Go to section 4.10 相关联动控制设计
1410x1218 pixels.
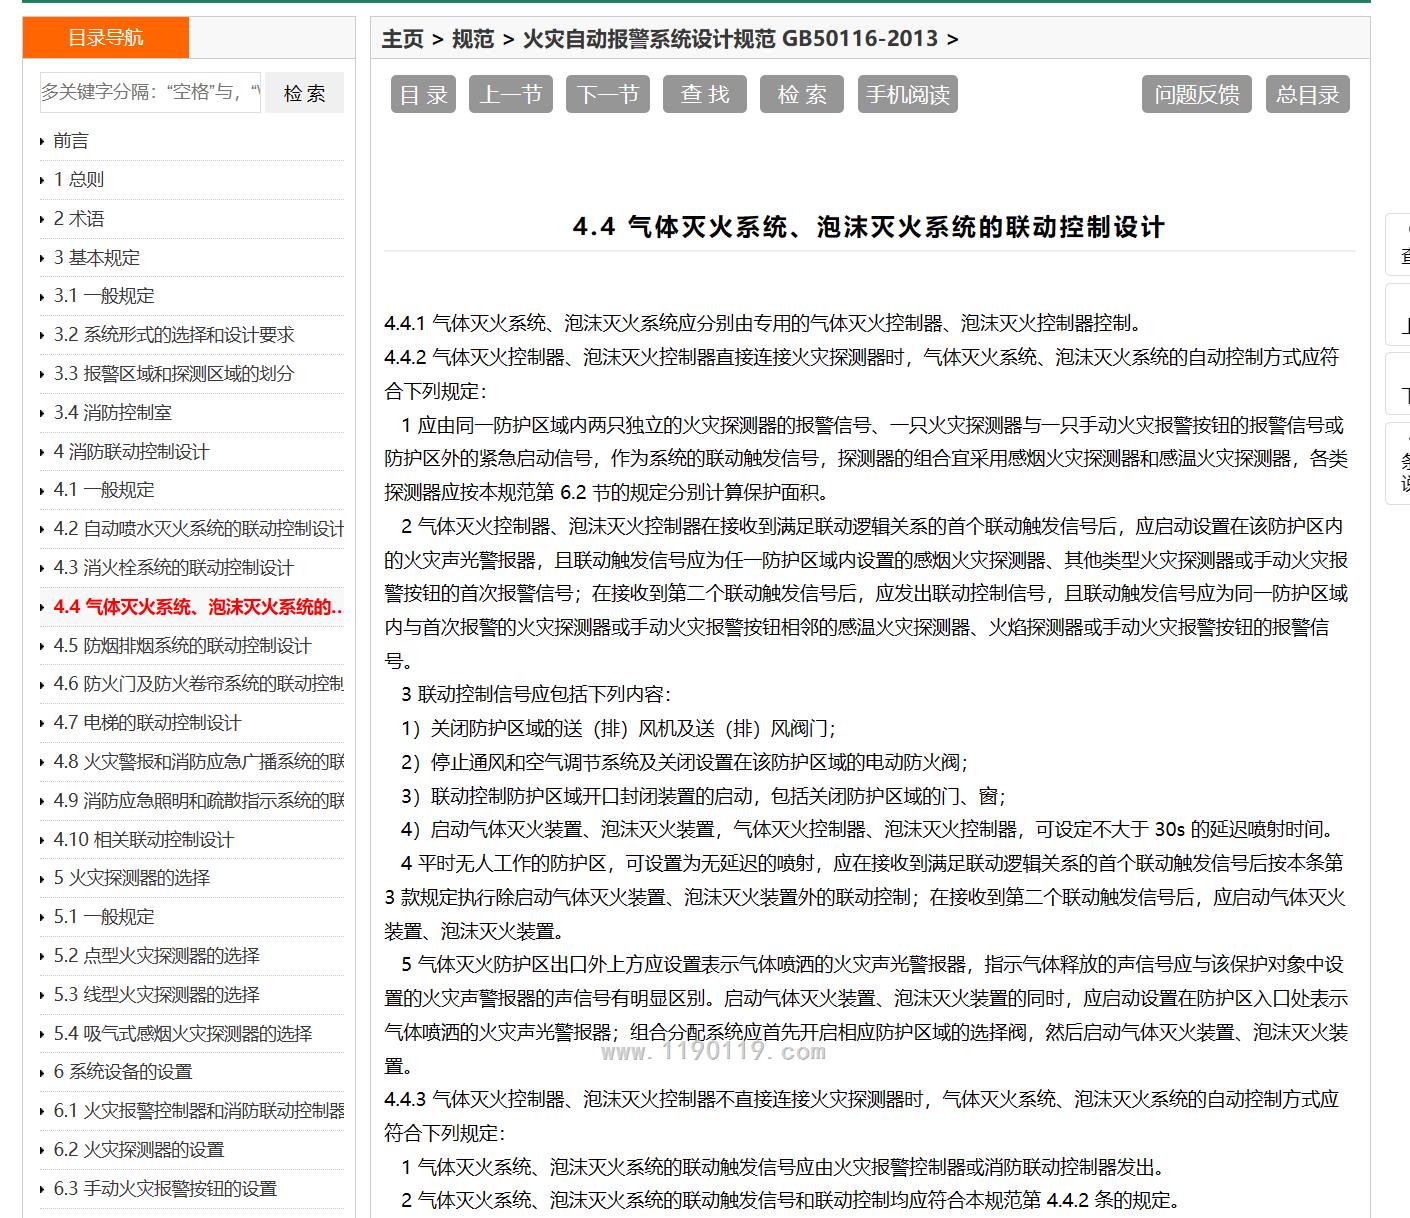tap(143, 840)
